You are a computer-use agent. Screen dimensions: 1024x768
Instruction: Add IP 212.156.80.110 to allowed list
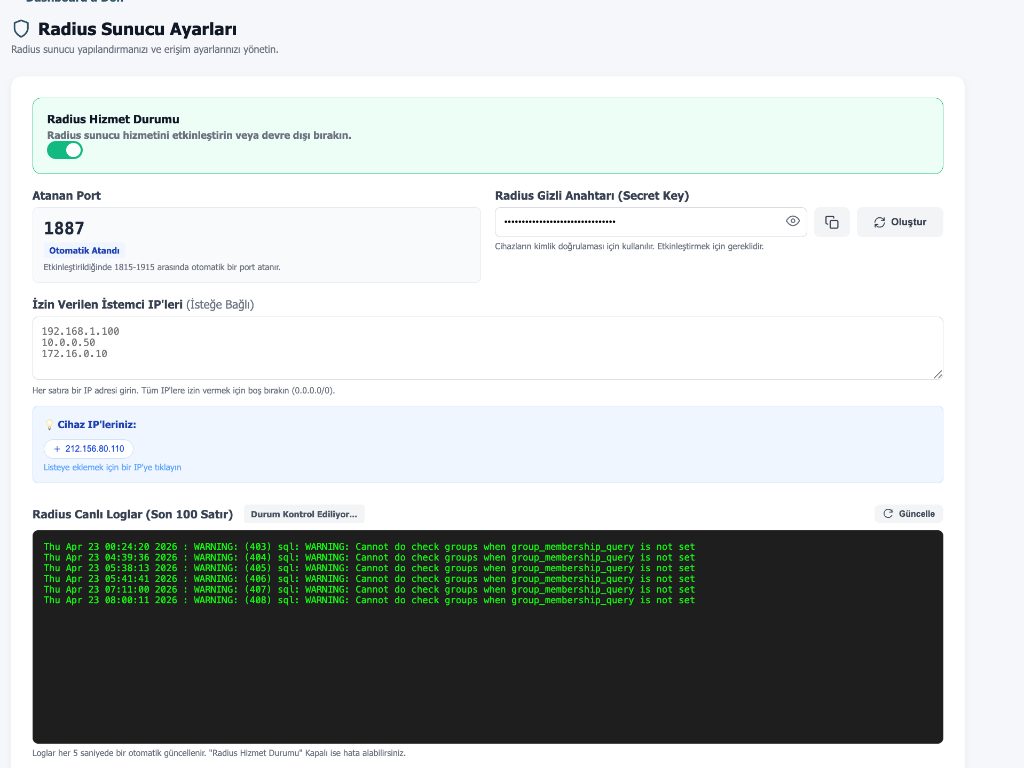pos(93,449)
